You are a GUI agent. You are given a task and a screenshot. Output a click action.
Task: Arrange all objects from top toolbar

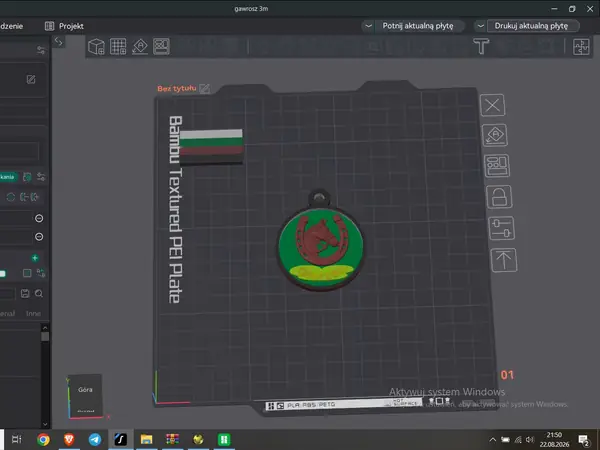point(161,47)
